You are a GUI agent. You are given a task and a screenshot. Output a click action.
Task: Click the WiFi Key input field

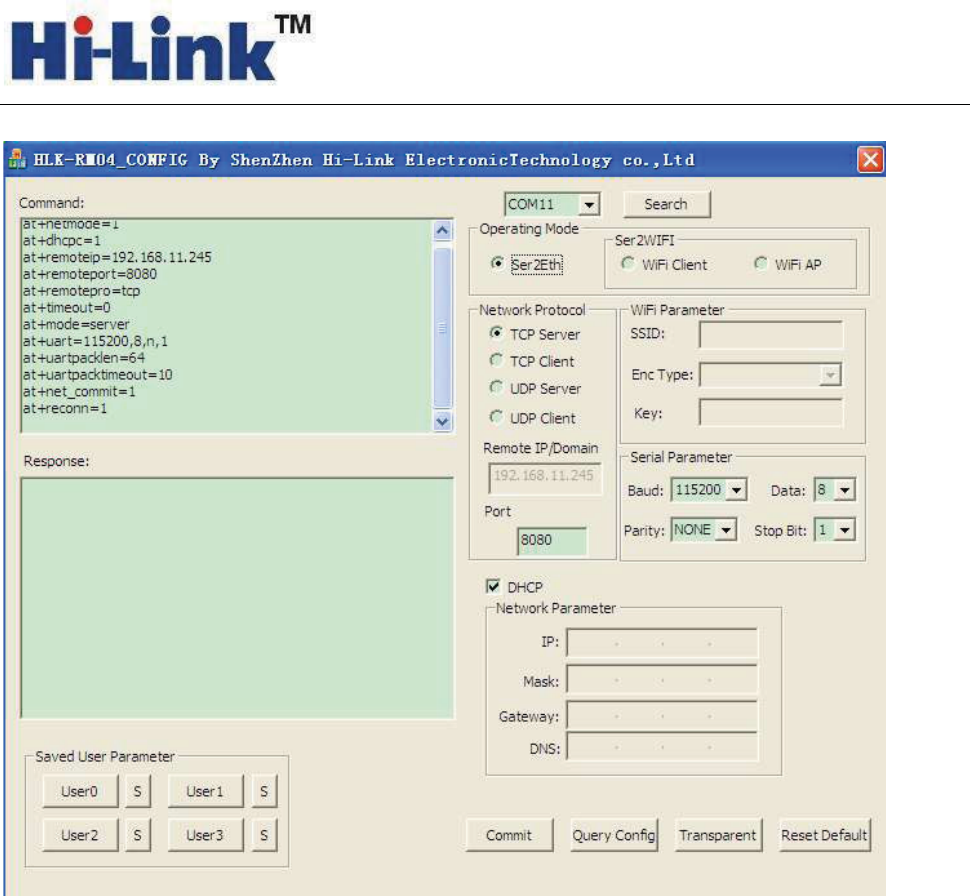[771, 413]
